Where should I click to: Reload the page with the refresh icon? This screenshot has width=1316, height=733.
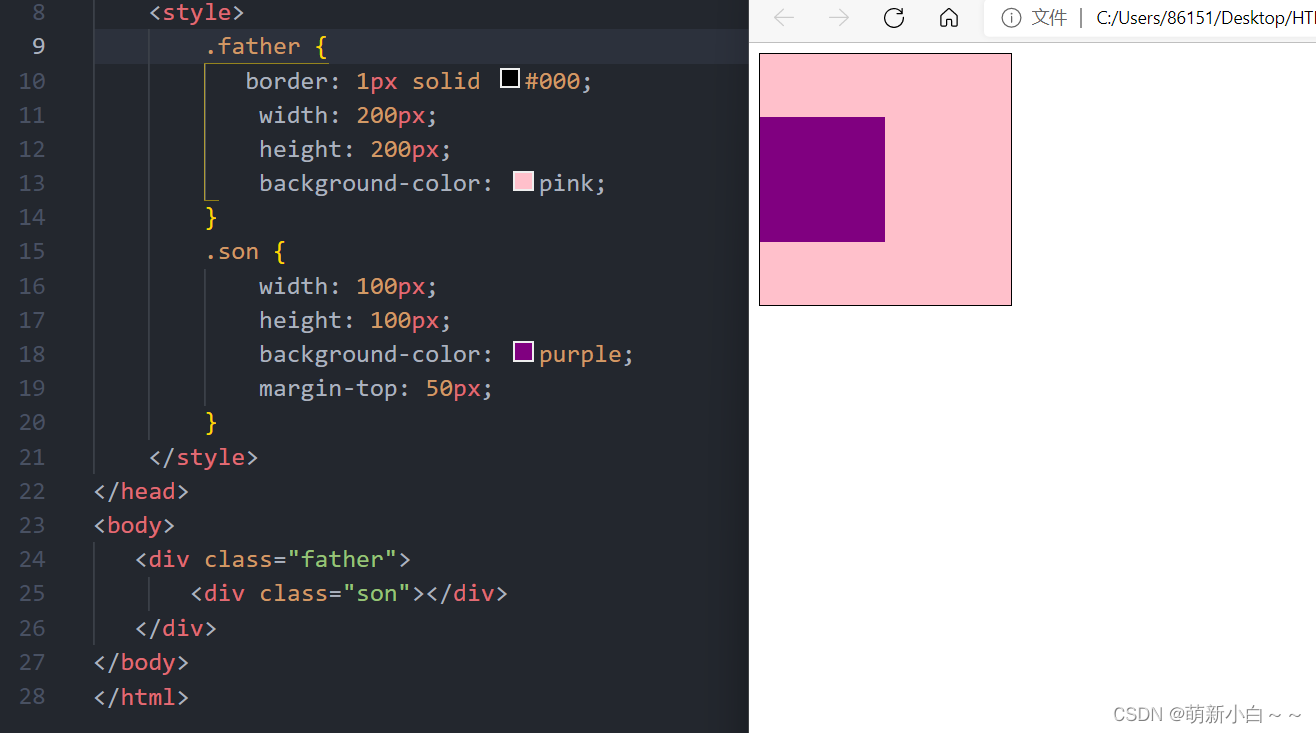894,18
